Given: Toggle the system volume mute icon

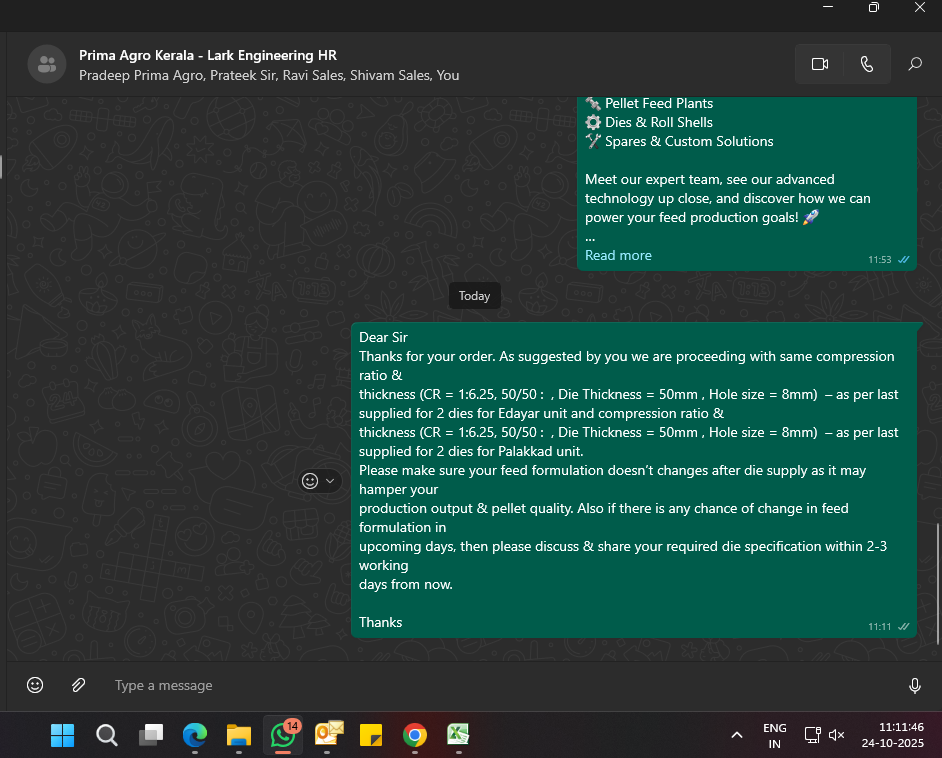Looking at the screenshot, I should click(x=837, y=735).
